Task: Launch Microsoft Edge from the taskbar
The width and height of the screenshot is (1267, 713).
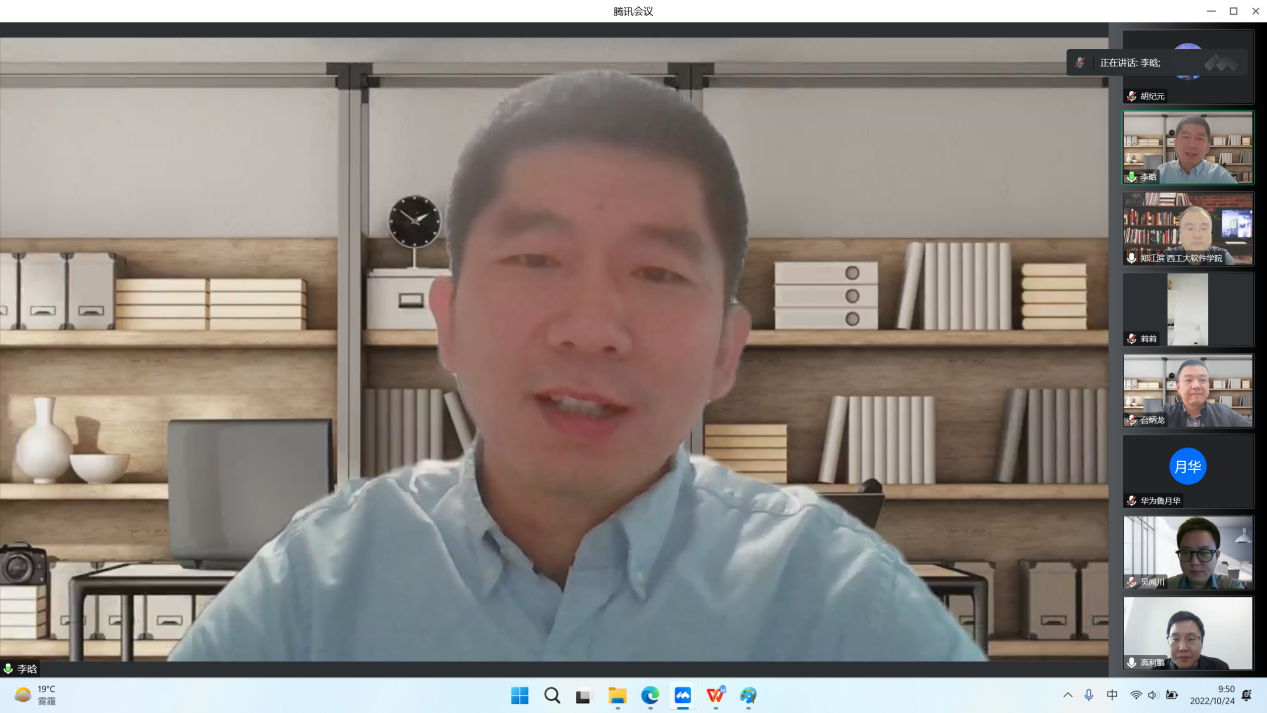Action: (650, 695)
